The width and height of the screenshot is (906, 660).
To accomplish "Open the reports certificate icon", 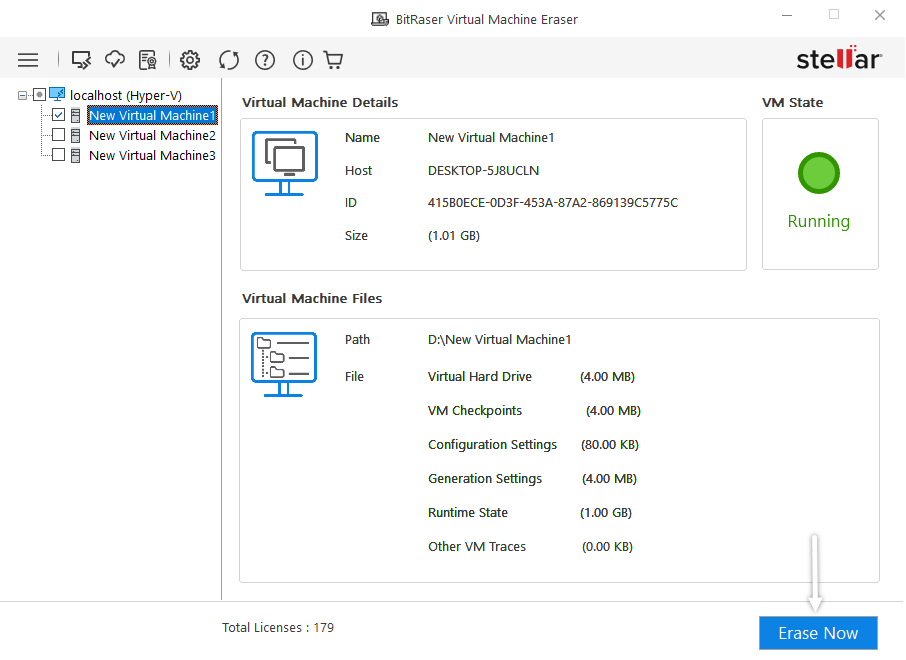I will [x=148, y=60].
